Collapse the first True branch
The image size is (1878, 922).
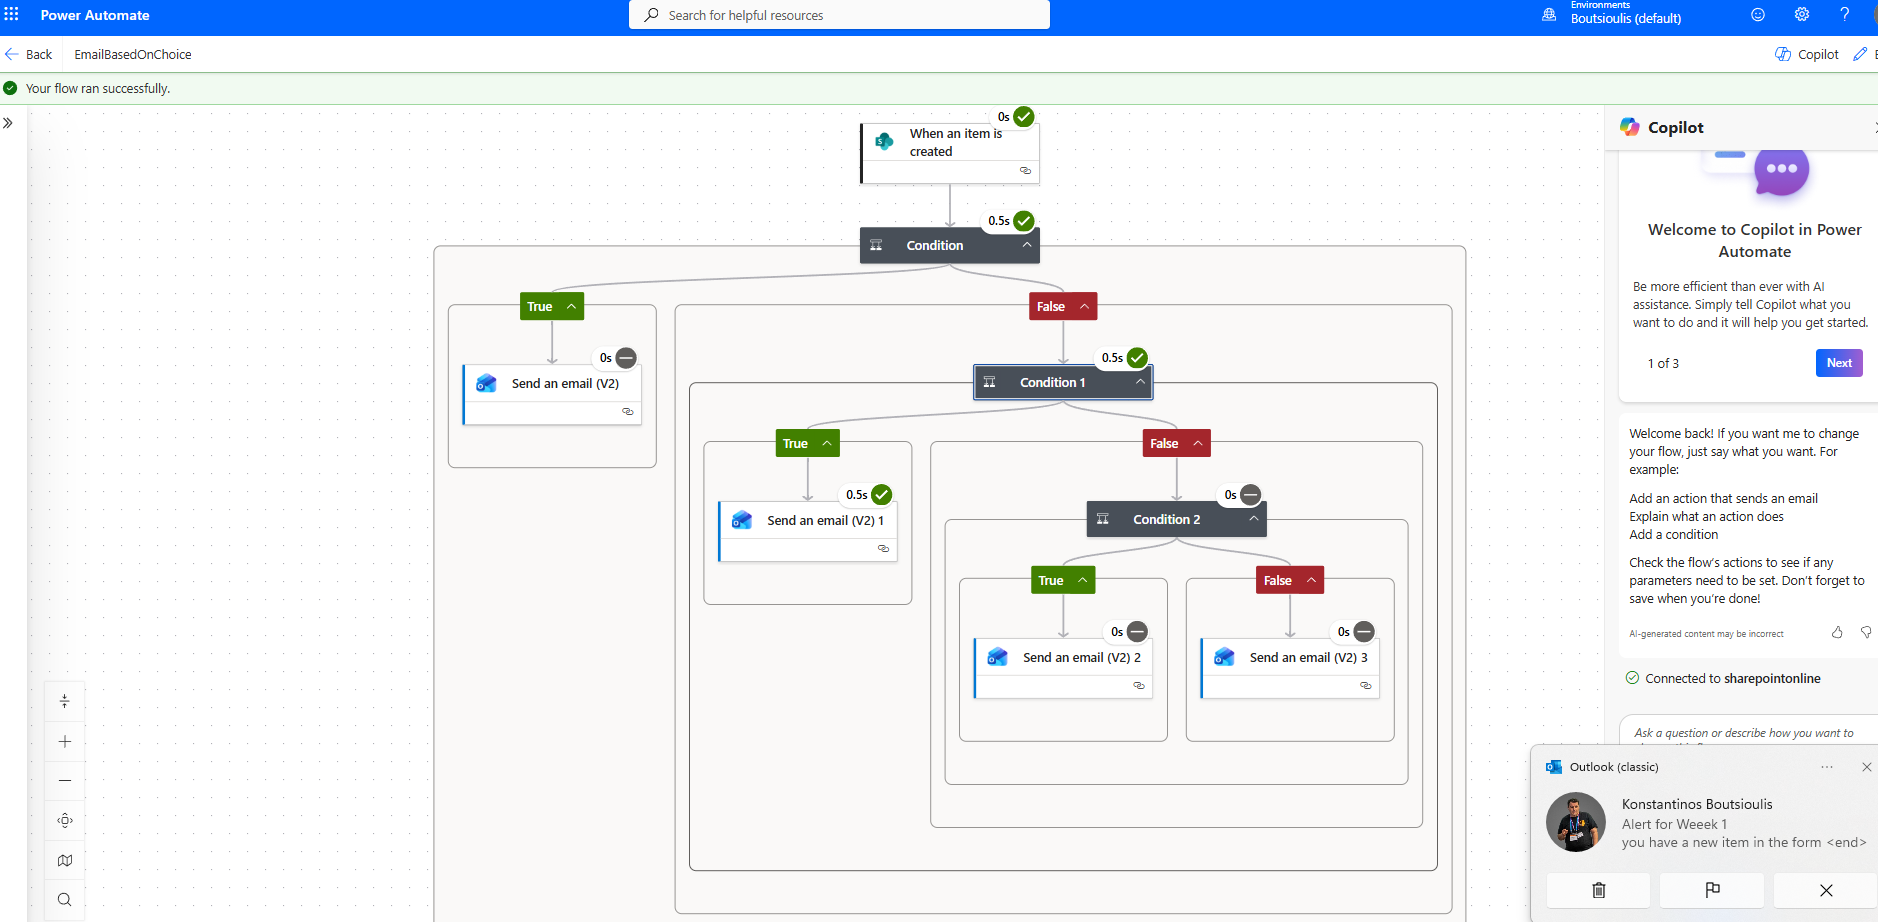[x=571, y=307]
